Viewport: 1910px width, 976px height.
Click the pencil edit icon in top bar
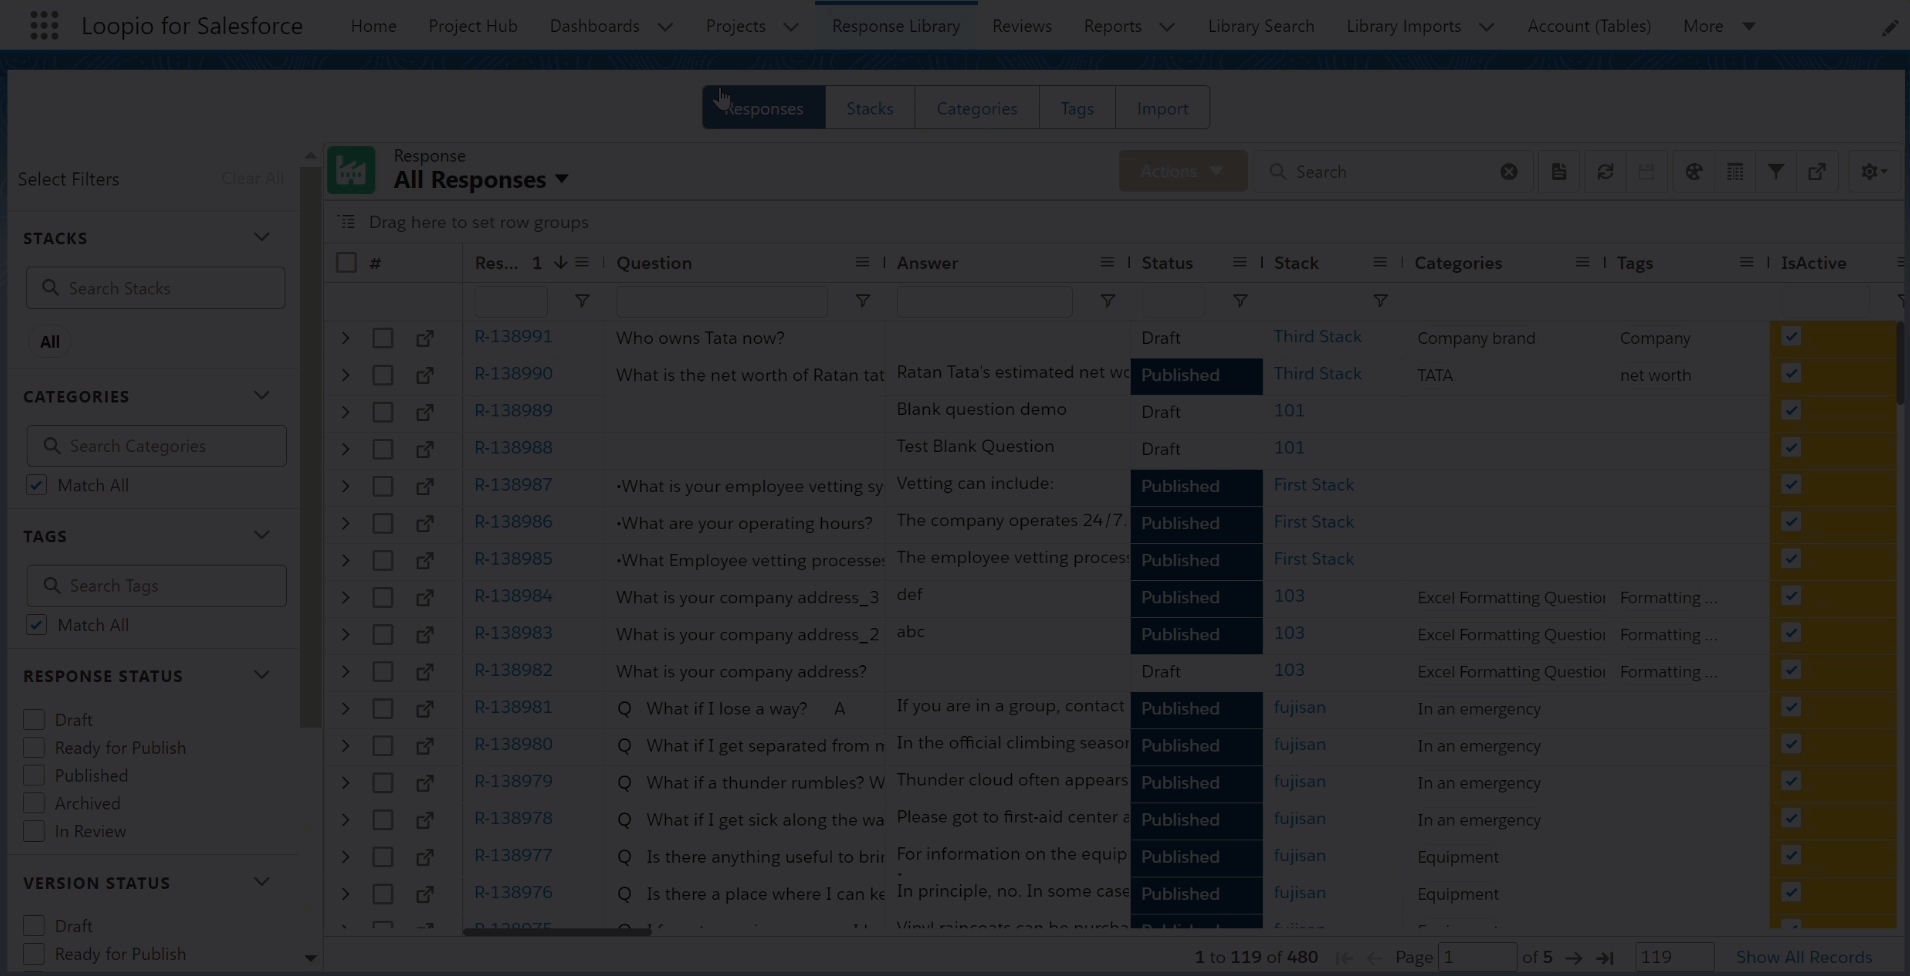tap(1889, 27)
